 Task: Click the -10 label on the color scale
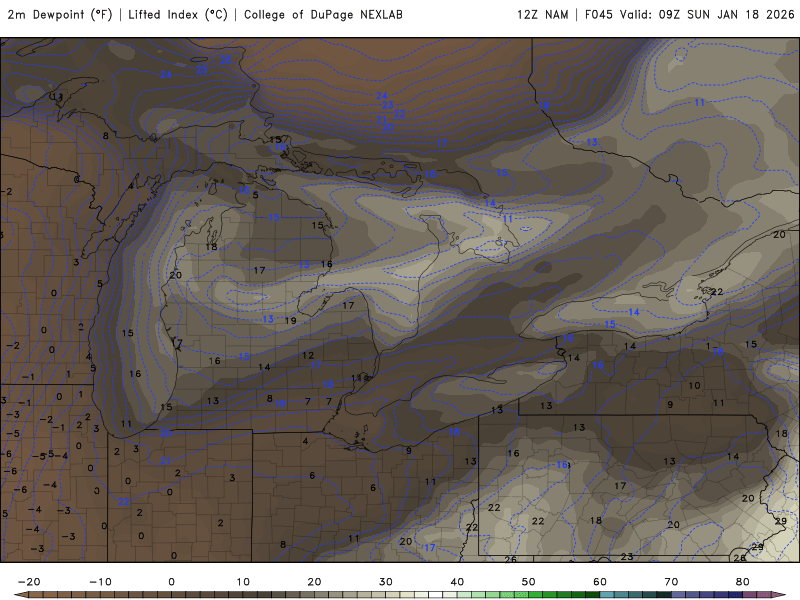(x=101, y=582)
